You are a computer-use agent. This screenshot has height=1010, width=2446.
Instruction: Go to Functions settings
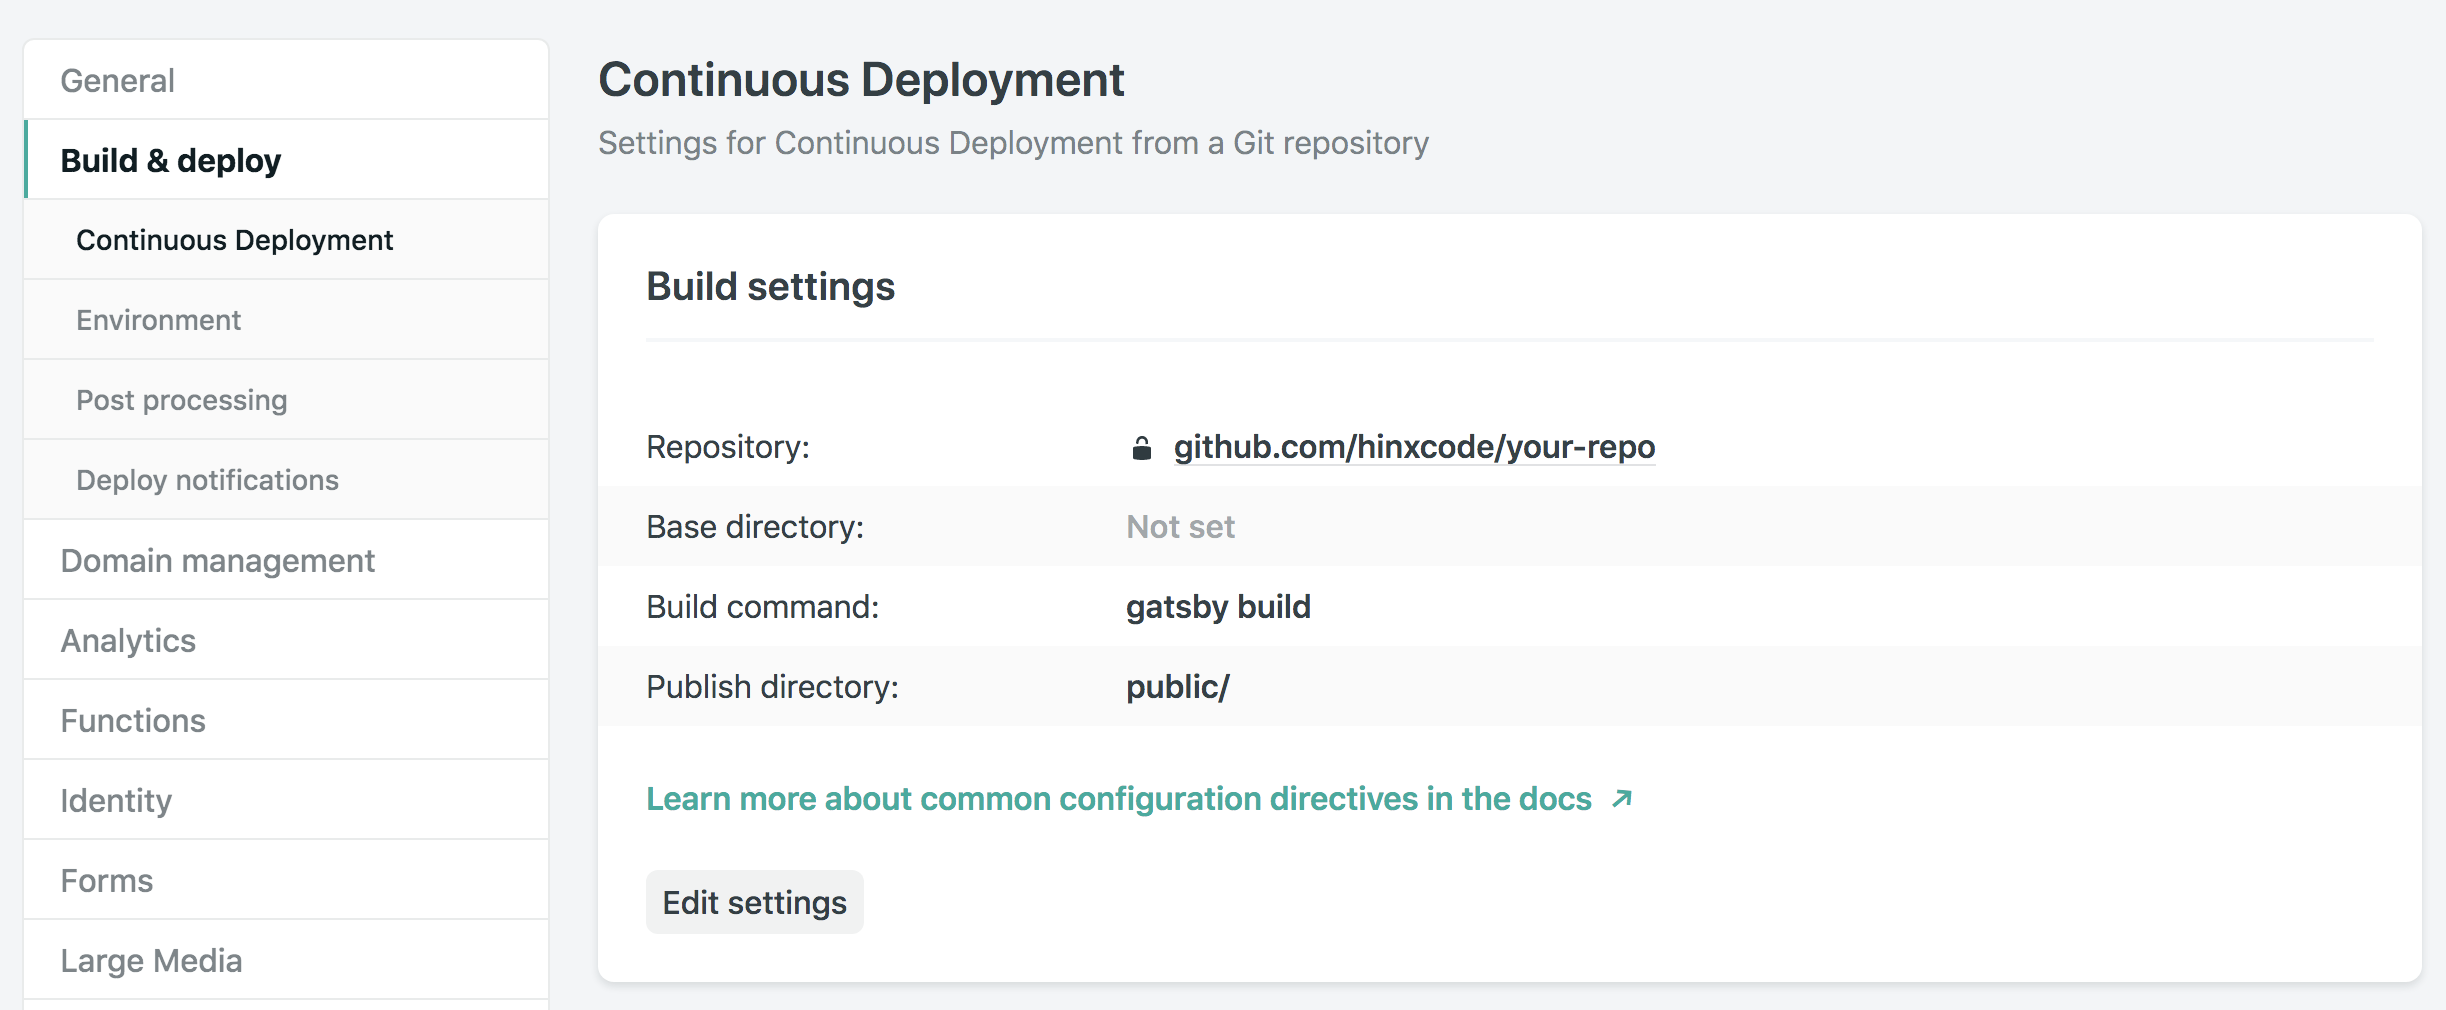tap(133, 721)
